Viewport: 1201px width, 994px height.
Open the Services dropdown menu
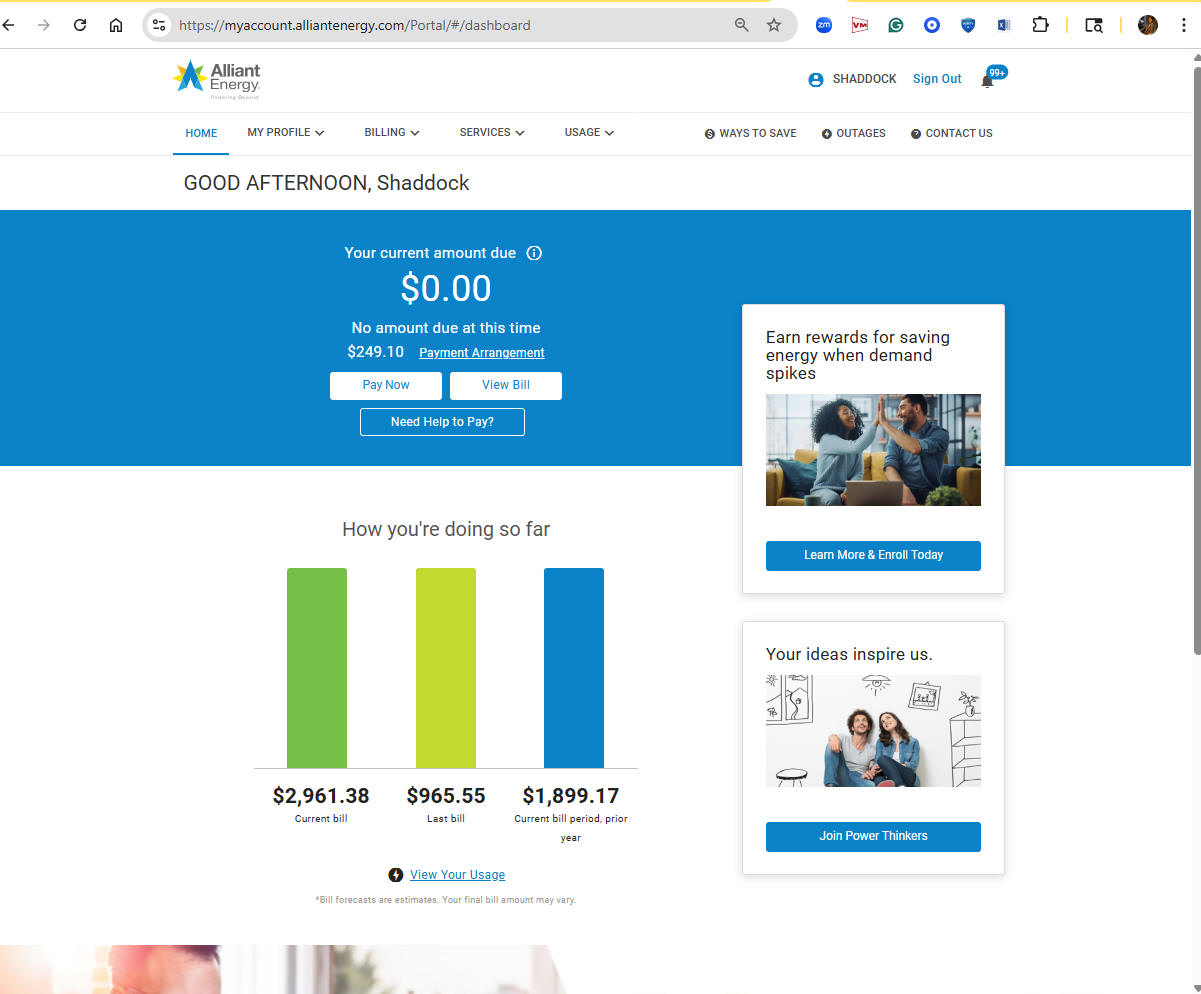[x=491, y=133]
